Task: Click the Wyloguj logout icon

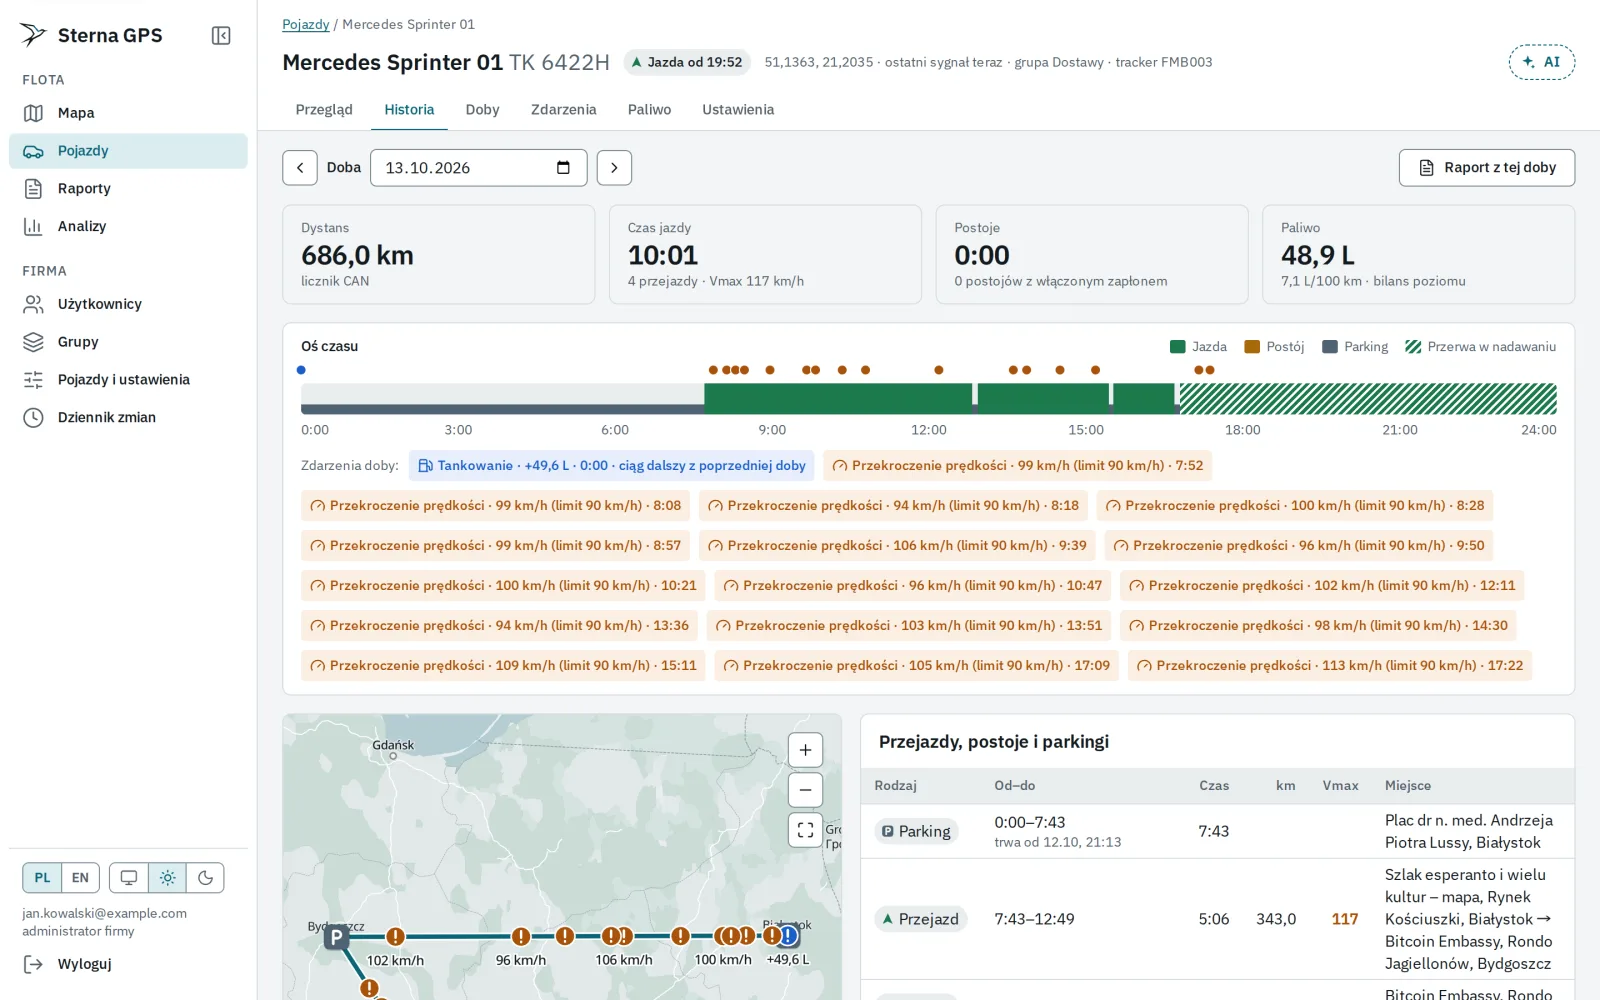Action: [x=33, y=964]
